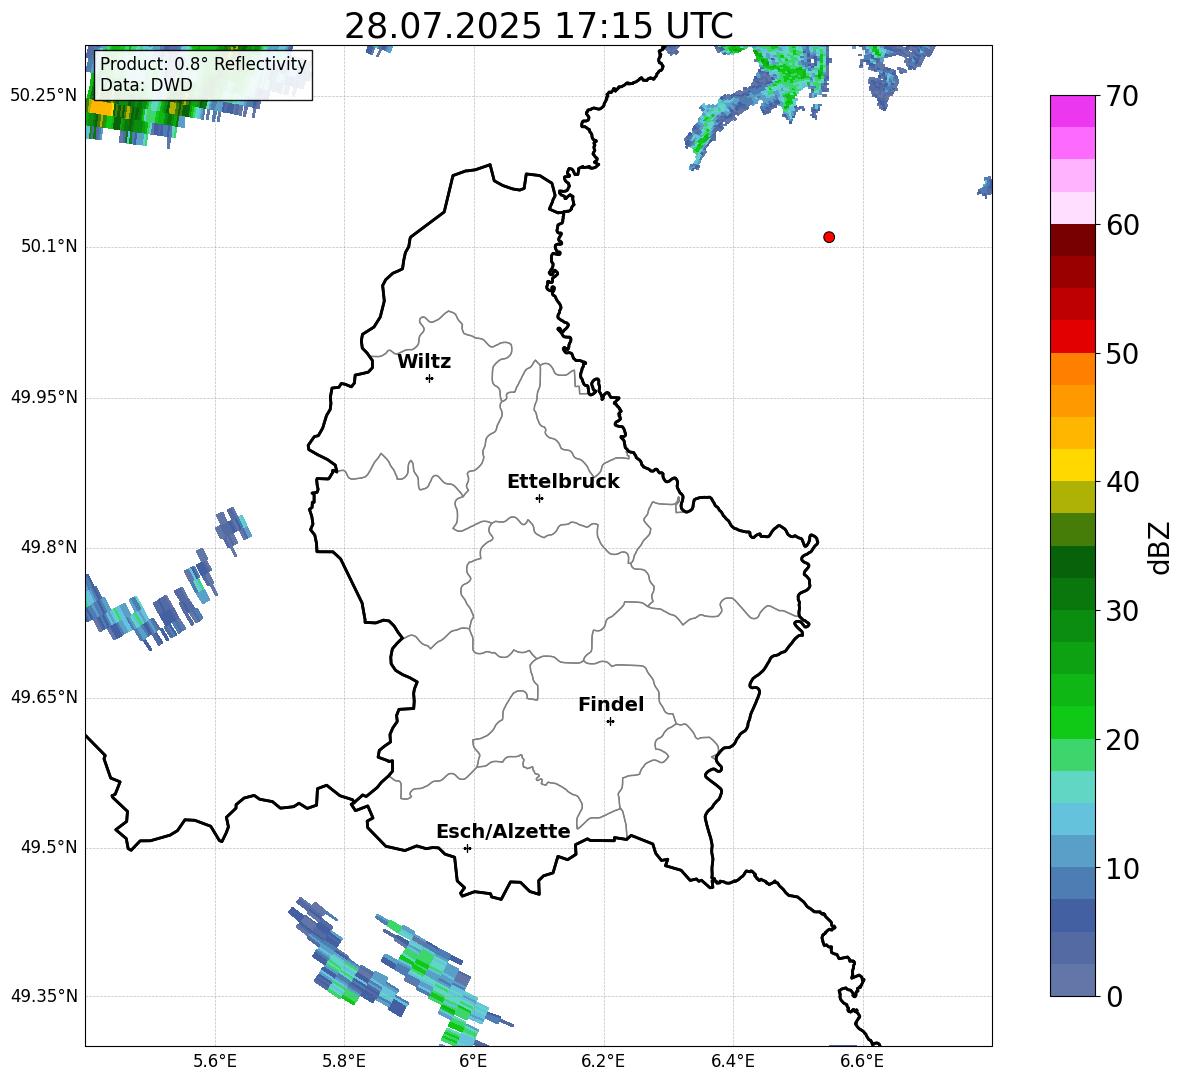Click colorbar tick label 0
Image resolution: width=1184 pixels, height=1081 pixels.
tap(1115, 996)
